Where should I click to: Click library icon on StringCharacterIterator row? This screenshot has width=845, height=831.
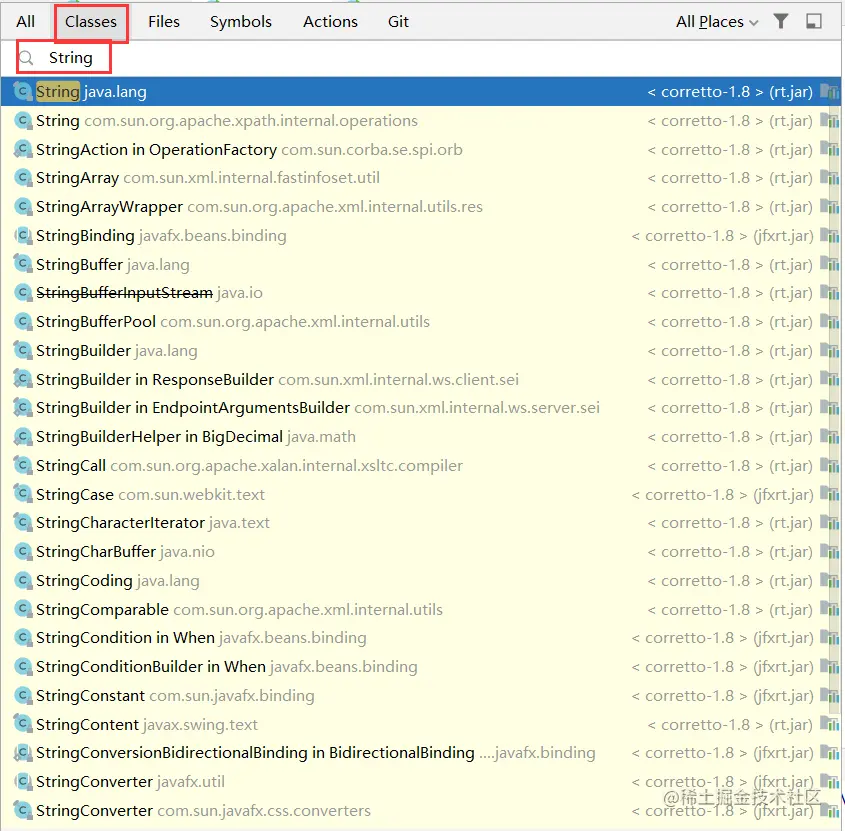[829, 523]
